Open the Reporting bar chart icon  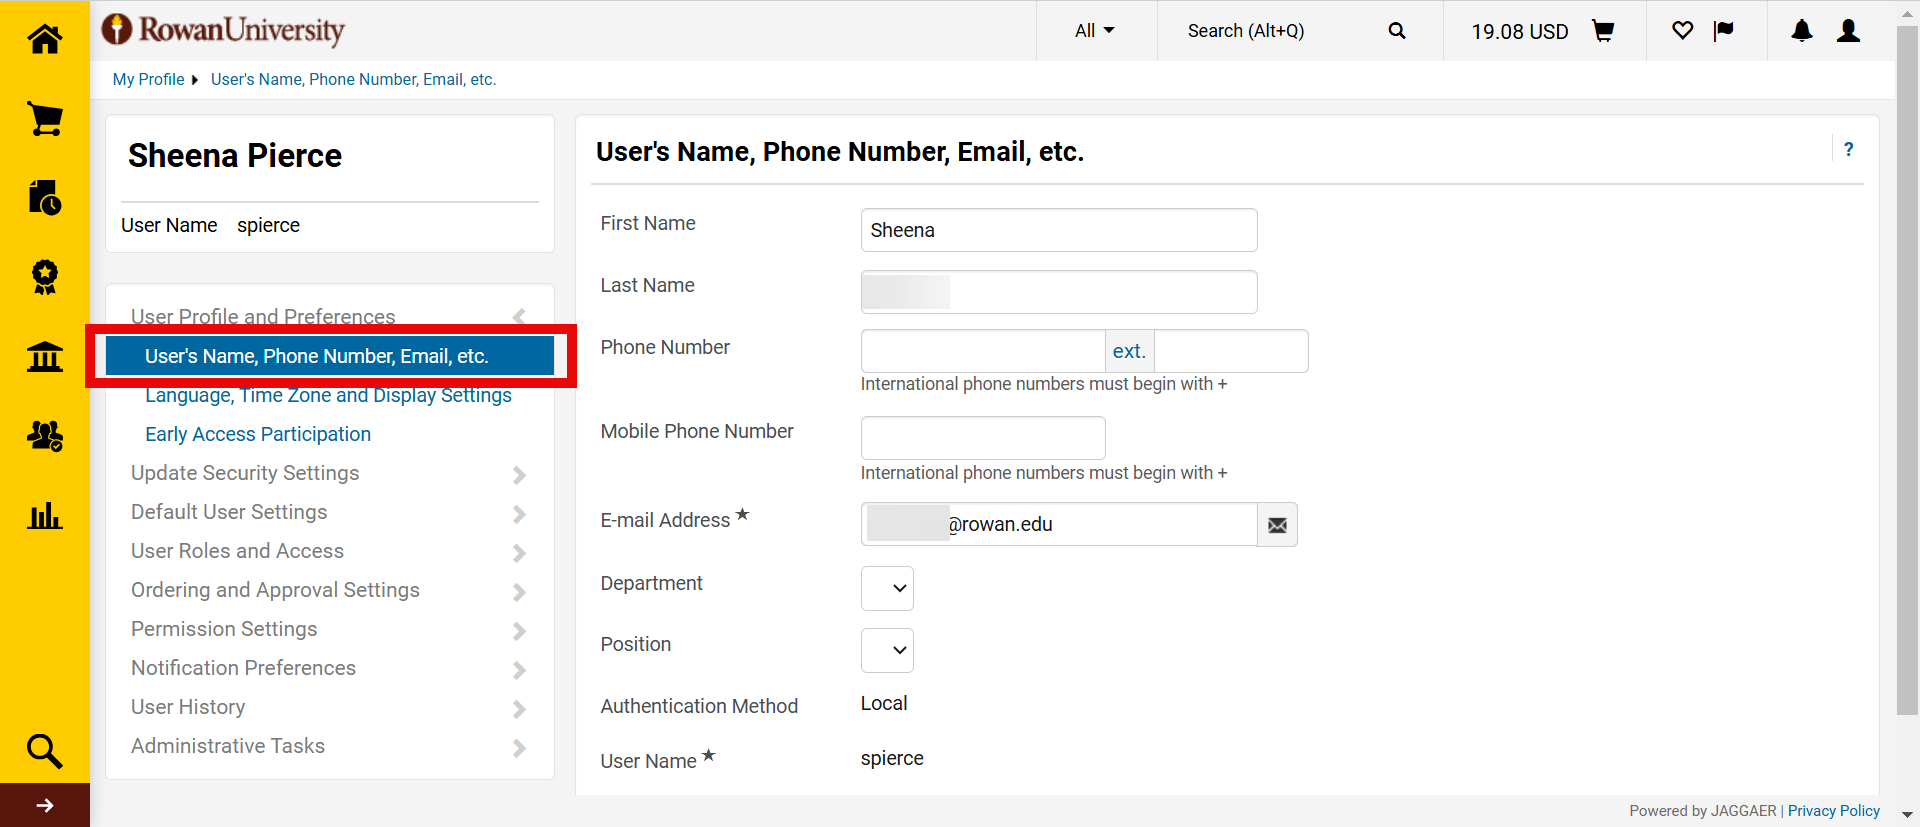pos(44,516)
